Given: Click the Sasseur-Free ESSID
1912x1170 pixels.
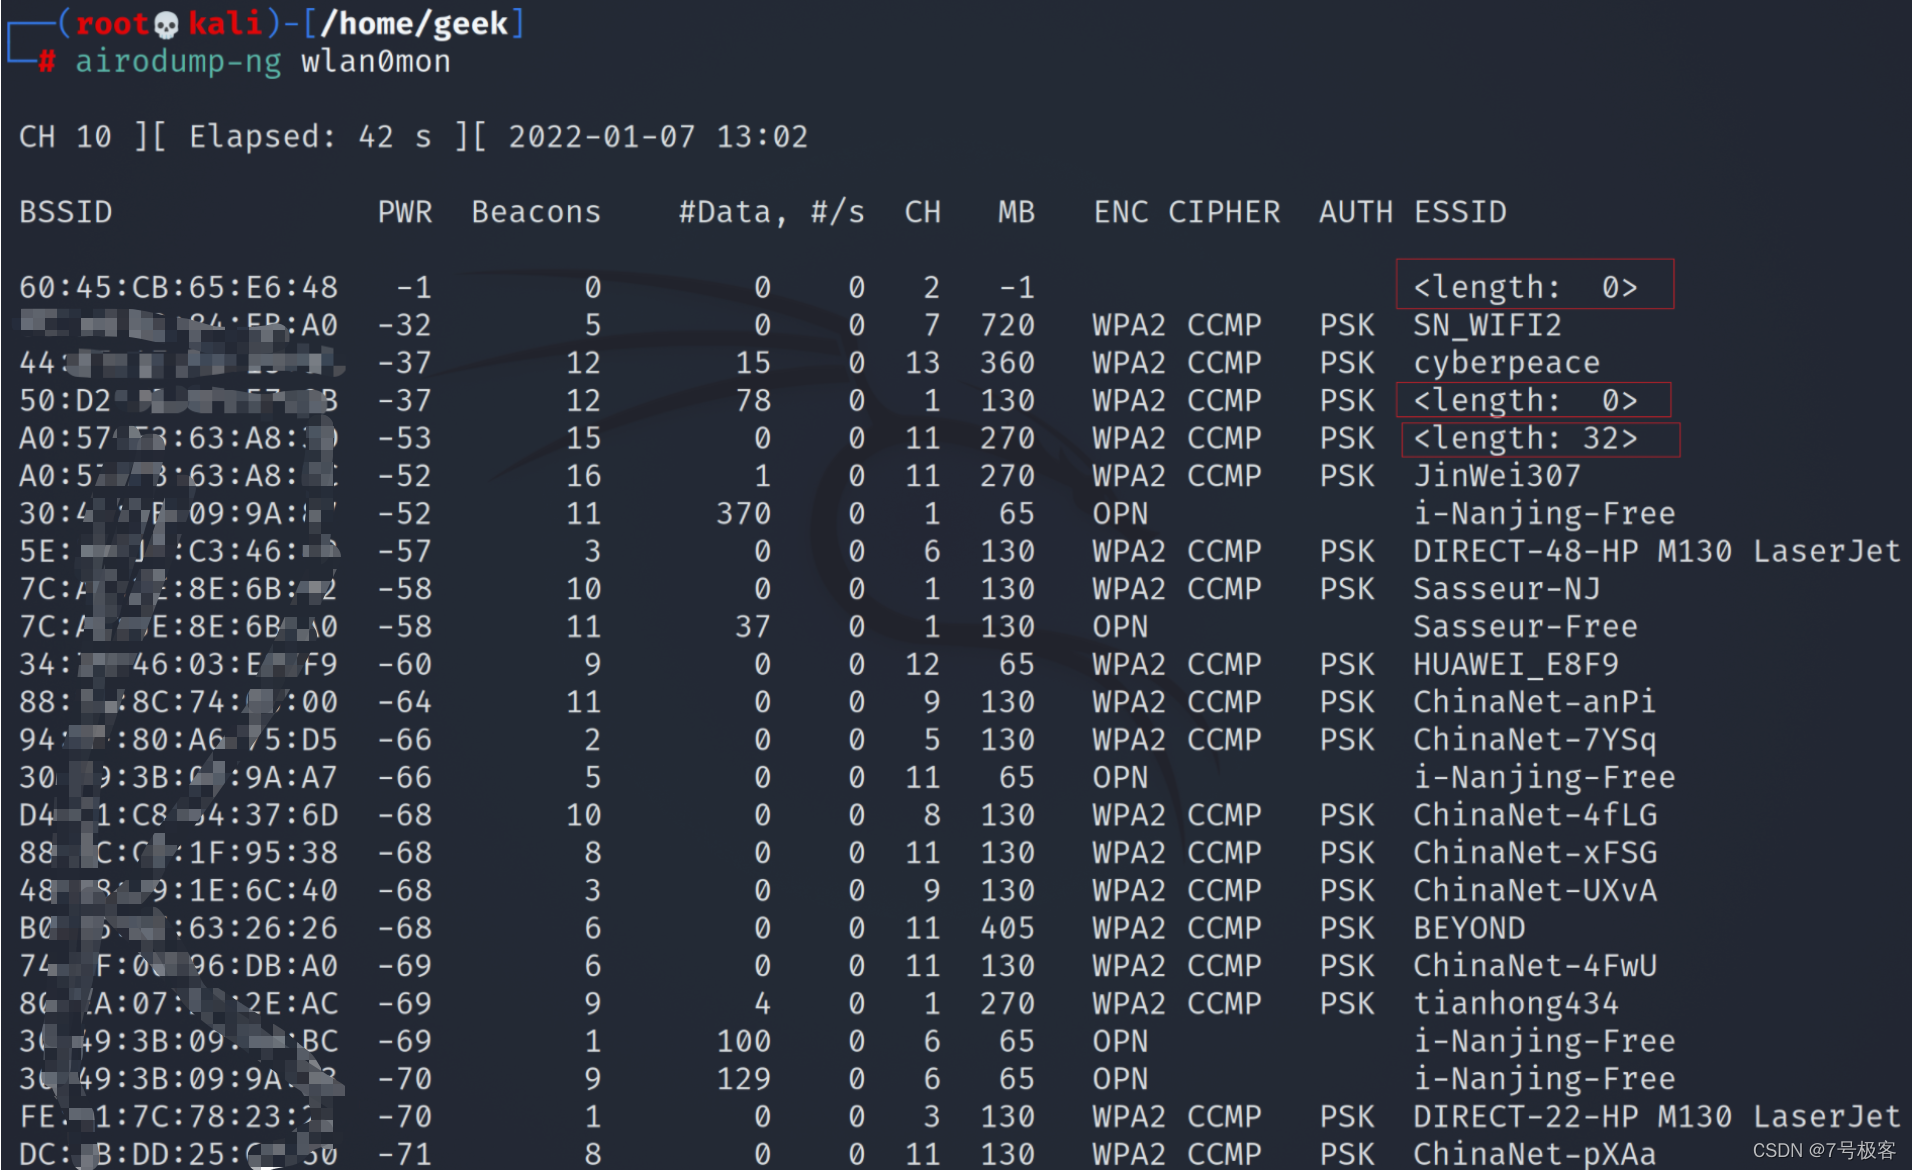Looking at the screenshot, I should click(x=1525, y=627).
